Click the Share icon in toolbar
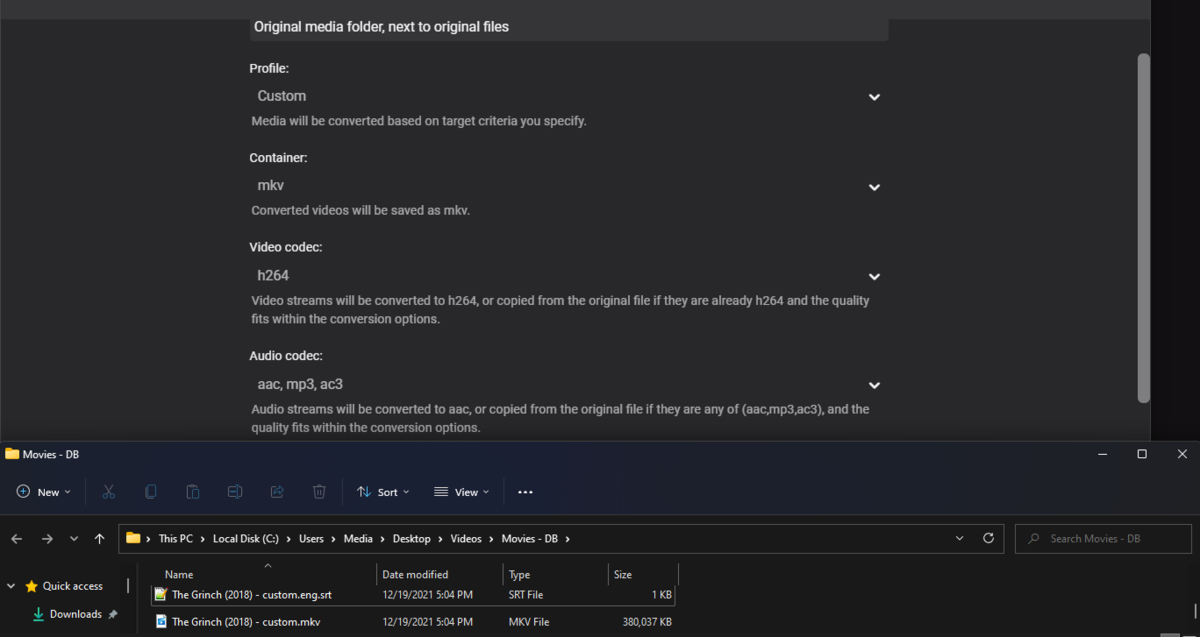1200x637 pixels. point(277,492)
